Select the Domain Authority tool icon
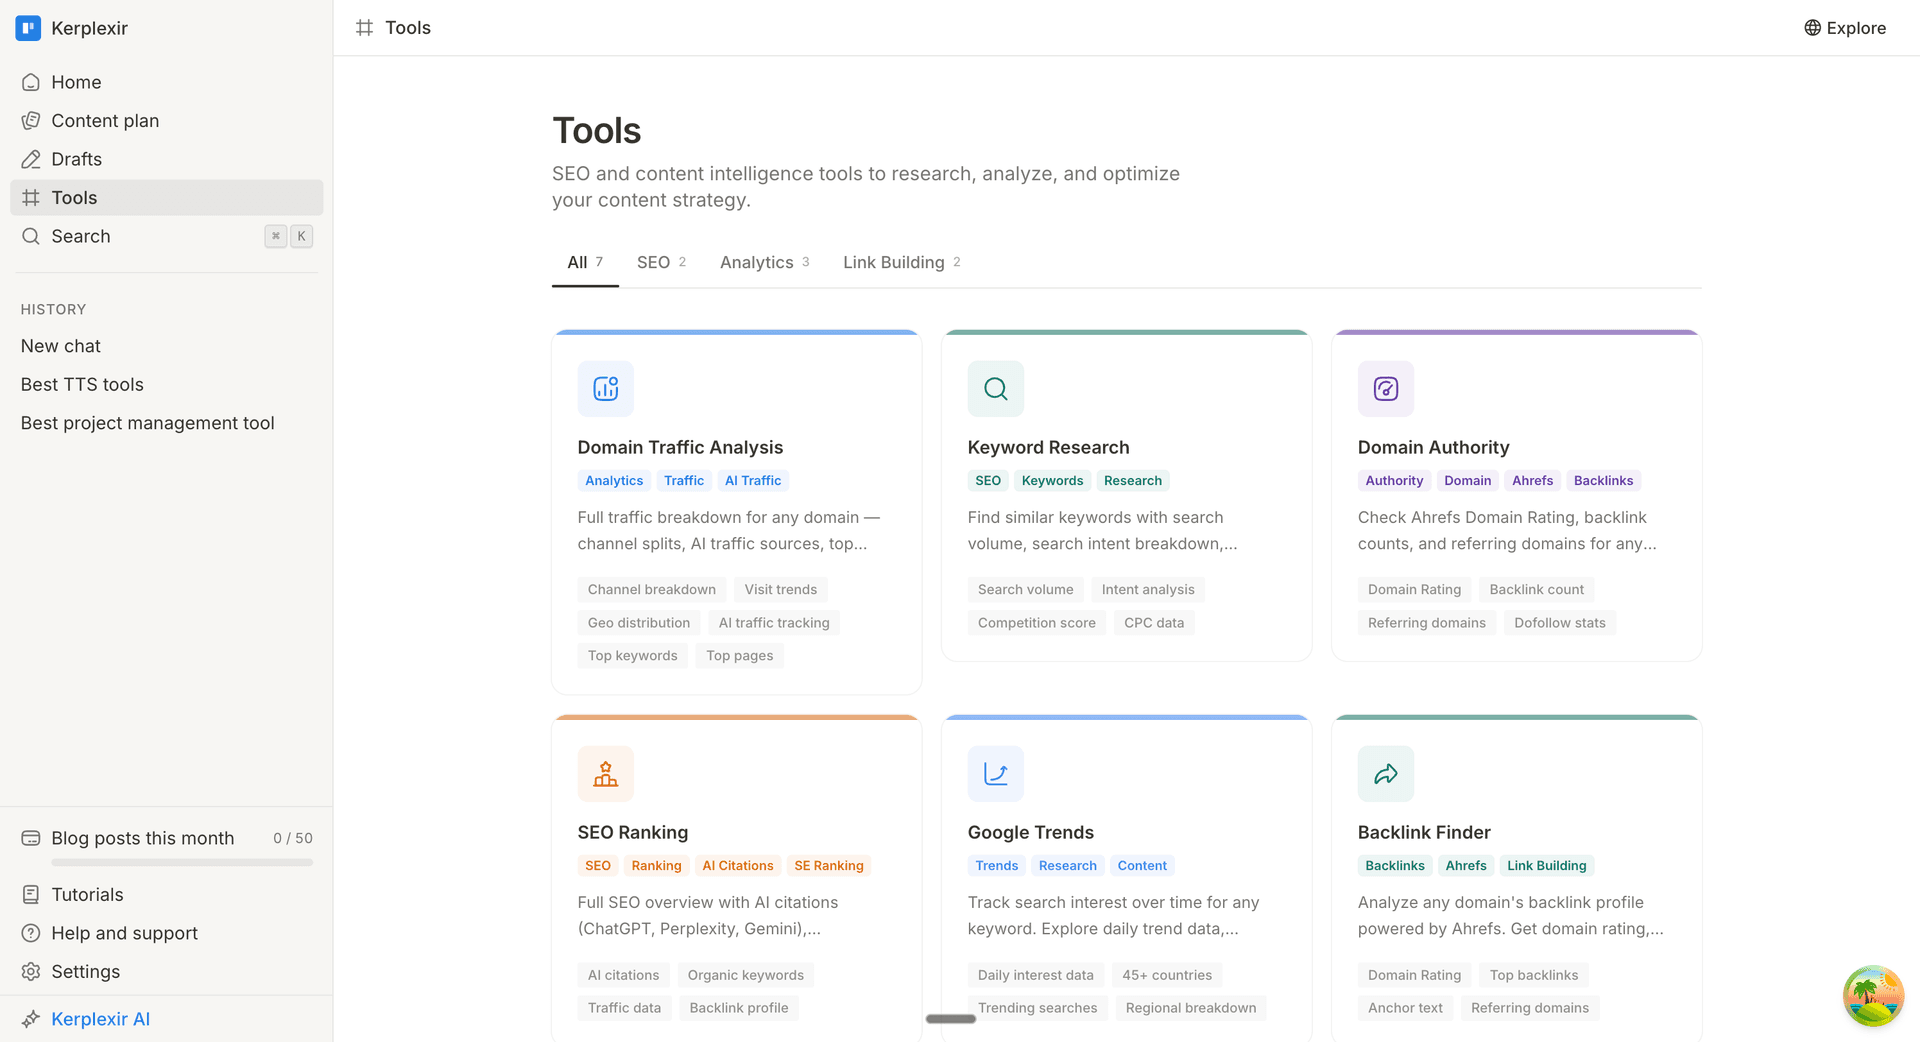This screenshot has width=1920, height=1042. pyautogui.click(x=1385, y=389)
